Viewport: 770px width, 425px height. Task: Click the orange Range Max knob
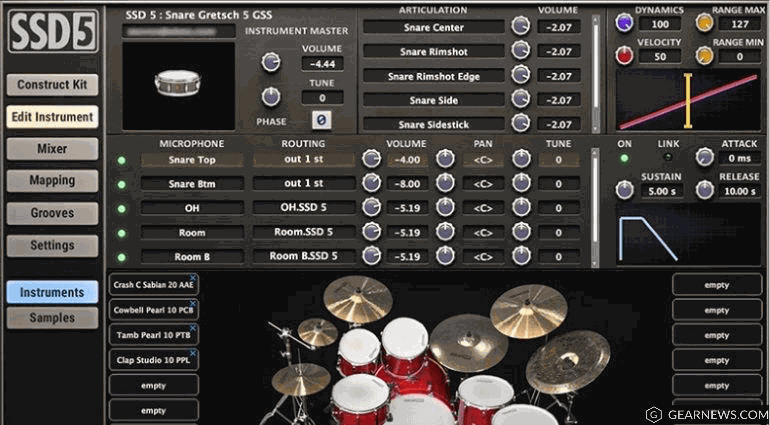[704, 23]
